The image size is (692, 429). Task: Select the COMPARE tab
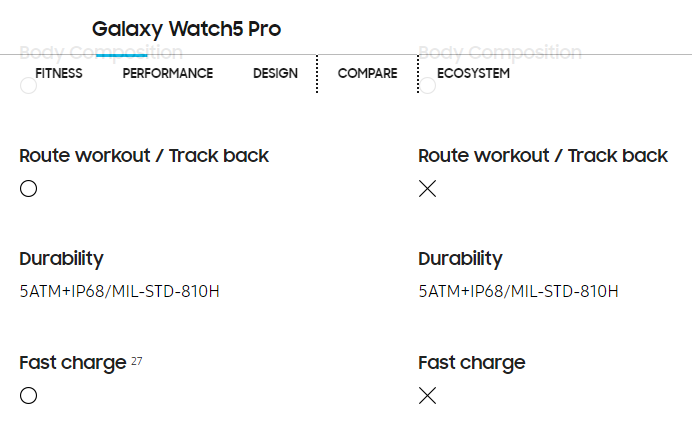point(367,73)
